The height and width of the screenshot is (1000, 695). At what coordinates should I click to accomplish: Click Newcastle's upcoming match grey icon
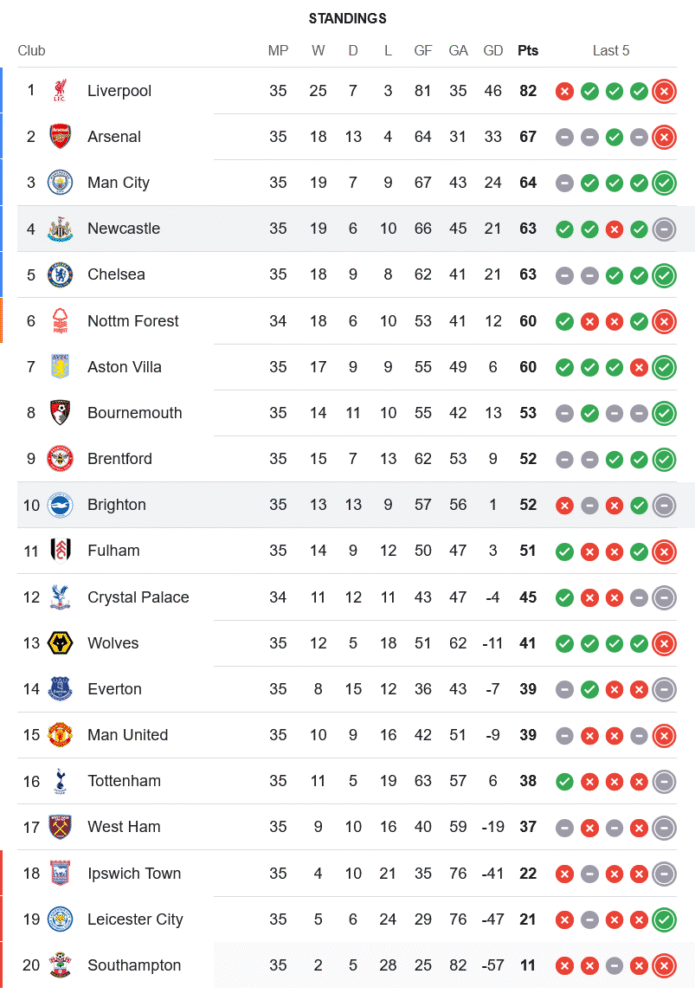pyautogui.click(x=663, y=229)
